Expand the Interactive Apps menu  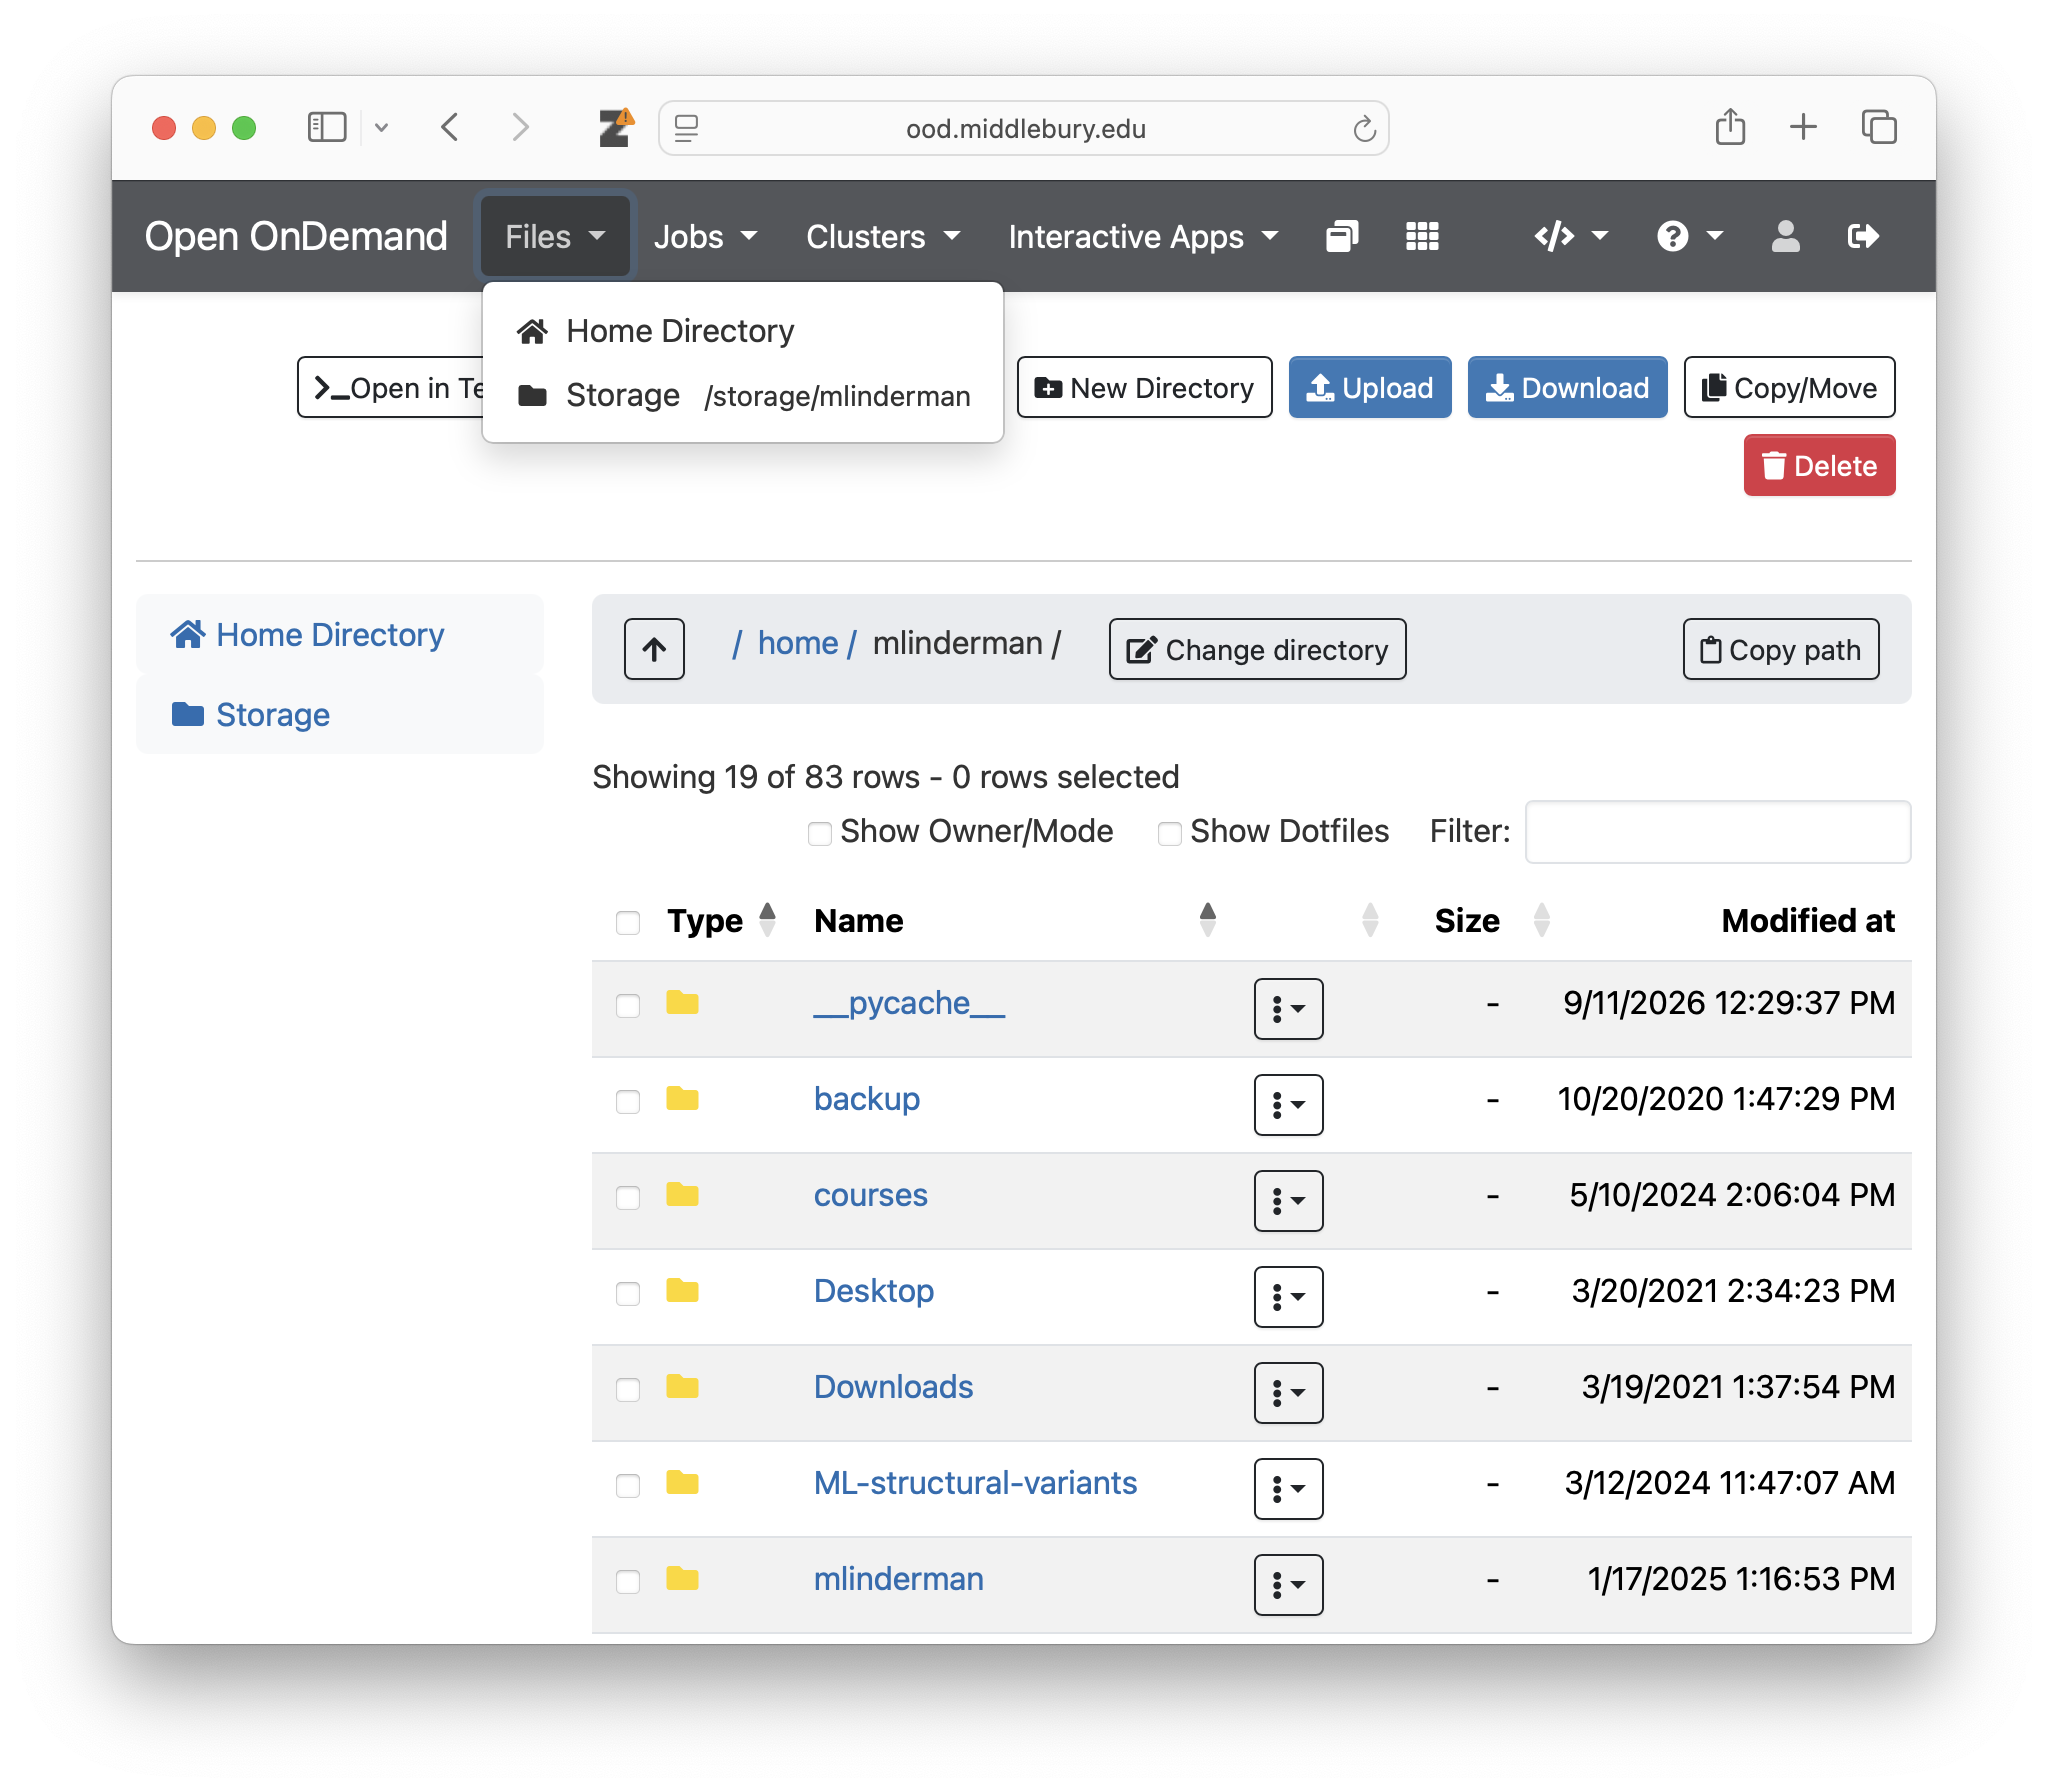1143,237
